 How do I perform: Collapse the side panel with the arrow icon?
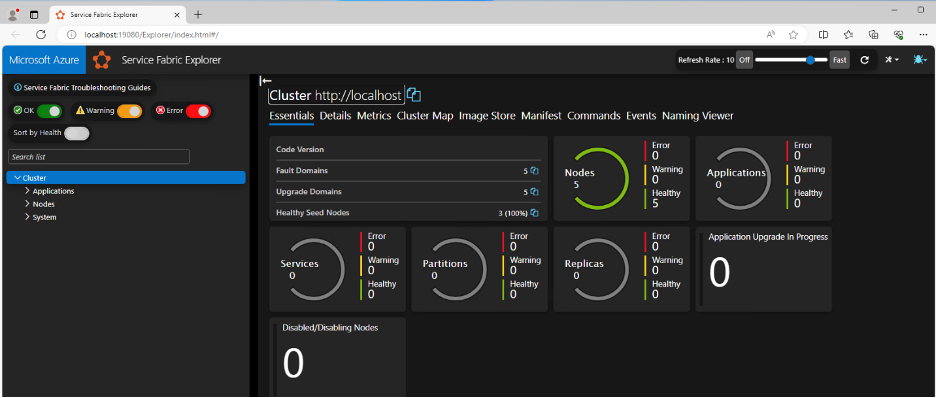[266, 81]
